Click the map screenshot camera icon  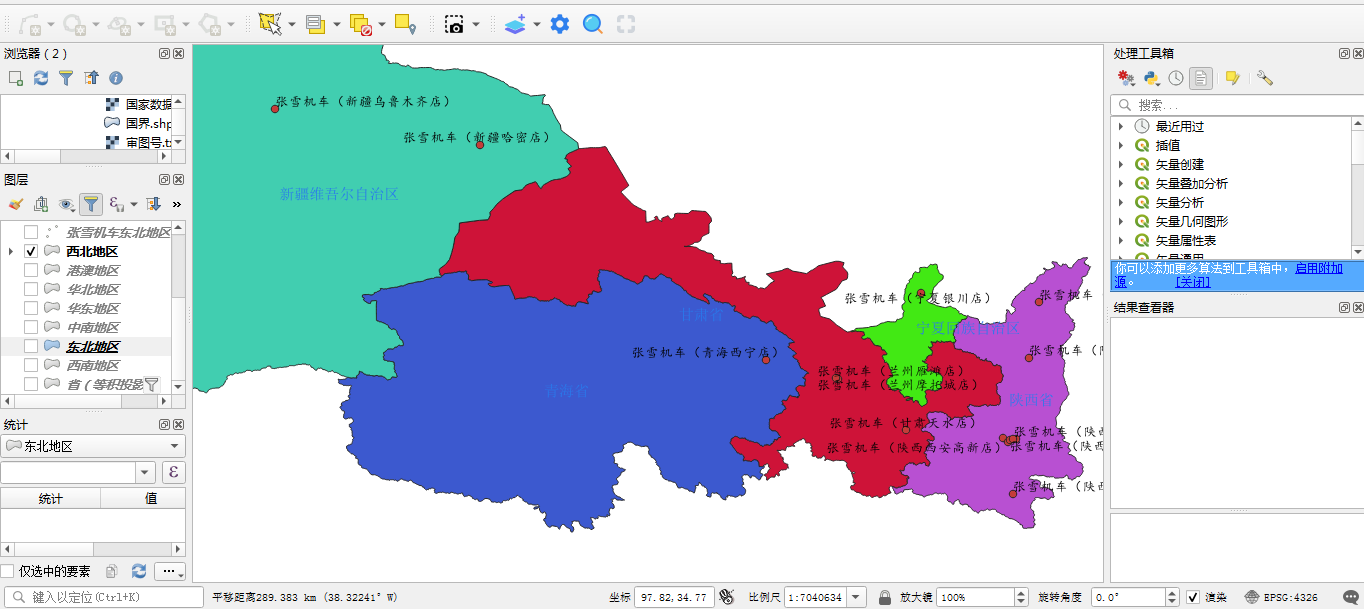[x=455, y=23]
